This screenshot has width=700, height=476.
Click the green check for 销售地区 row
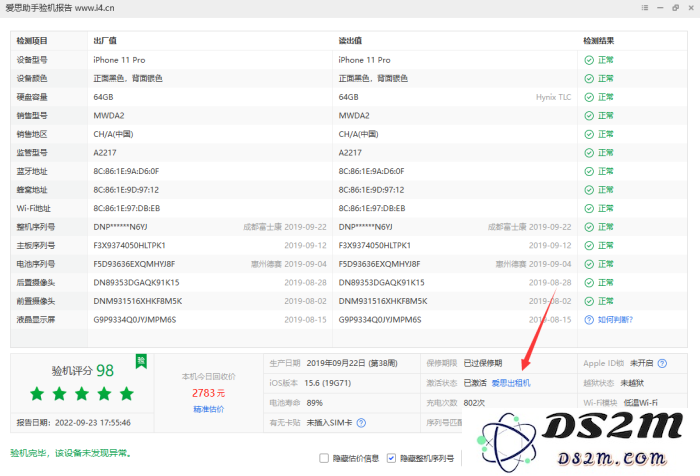589,134
